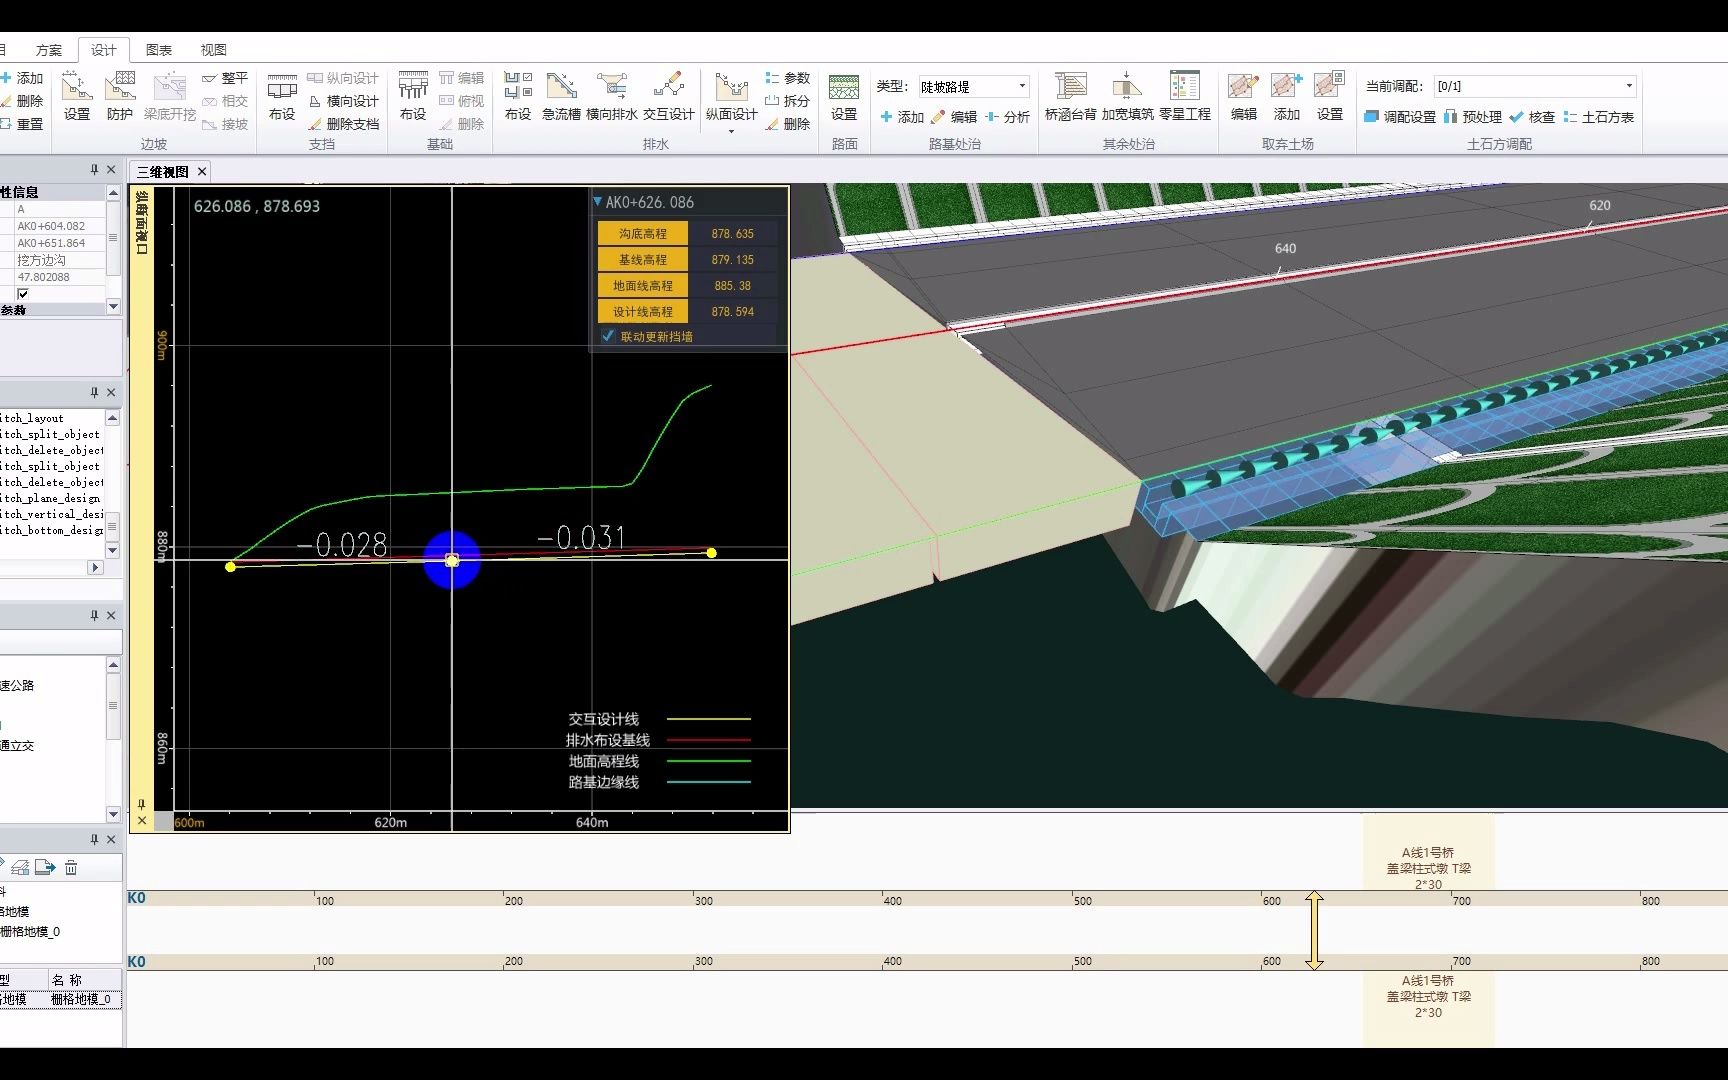The width and height of the screenshot is (1728, 1080).
Task: Select the 零星工程 tool
Action: point(1183,95)
